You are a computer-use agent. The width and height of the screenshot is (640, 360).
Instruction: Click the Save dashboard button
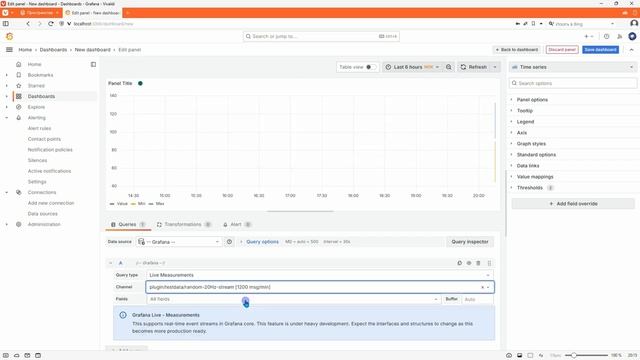click(600, 49)
